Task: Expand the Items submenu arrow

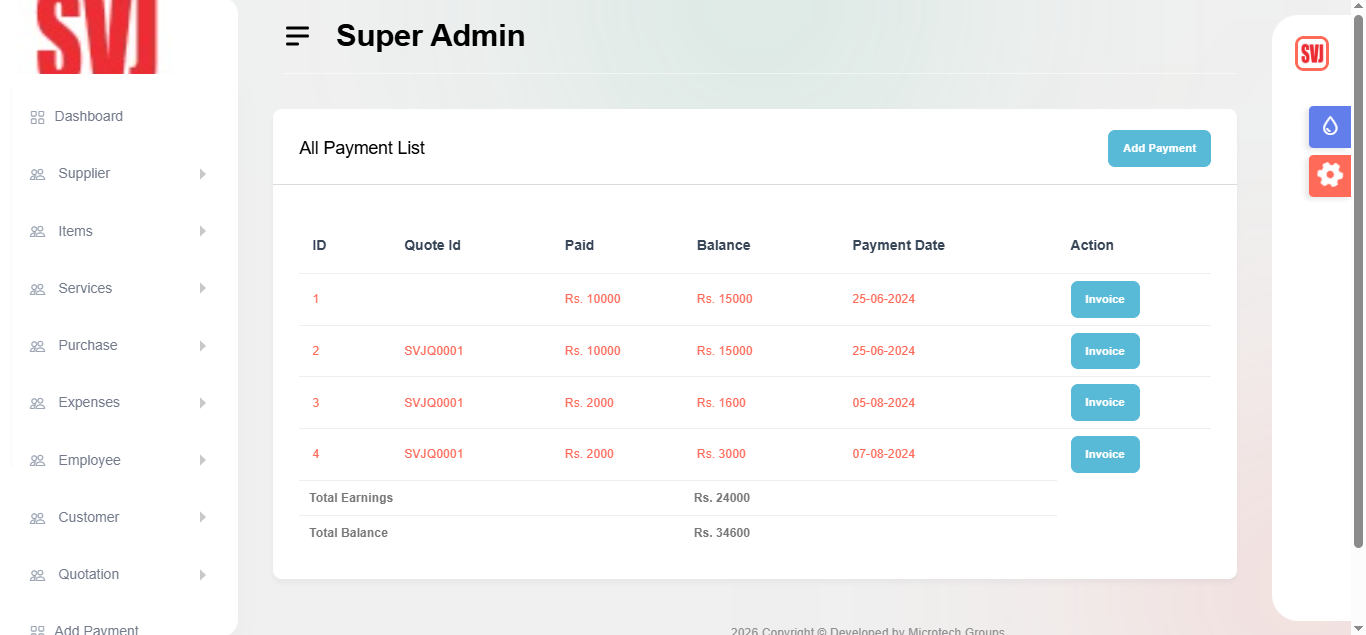Action: click(x=202, y=231)
